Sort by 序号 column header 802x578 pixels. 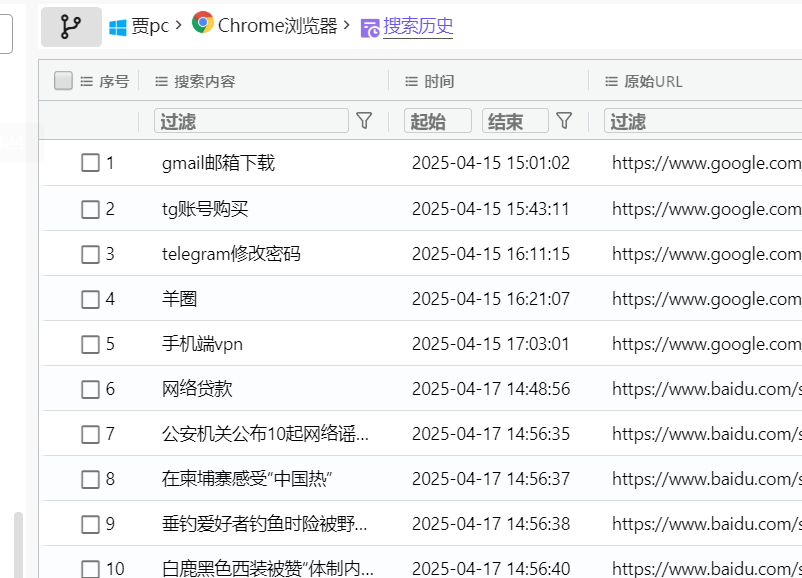click(x=114, y=81)
